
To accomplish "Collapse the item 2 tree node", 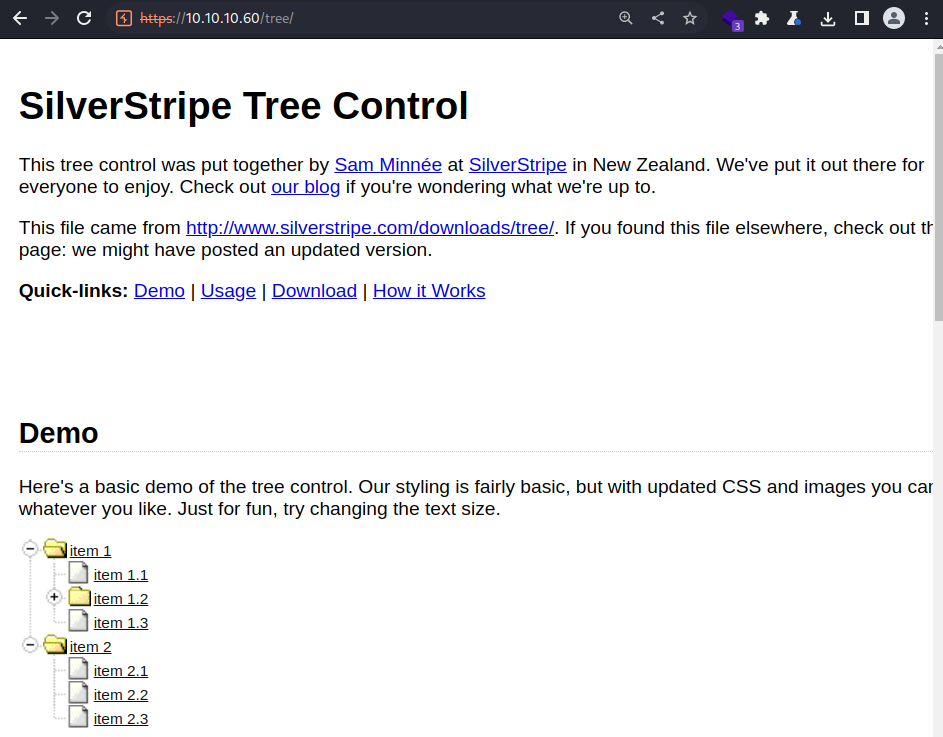I will point(30,645).
